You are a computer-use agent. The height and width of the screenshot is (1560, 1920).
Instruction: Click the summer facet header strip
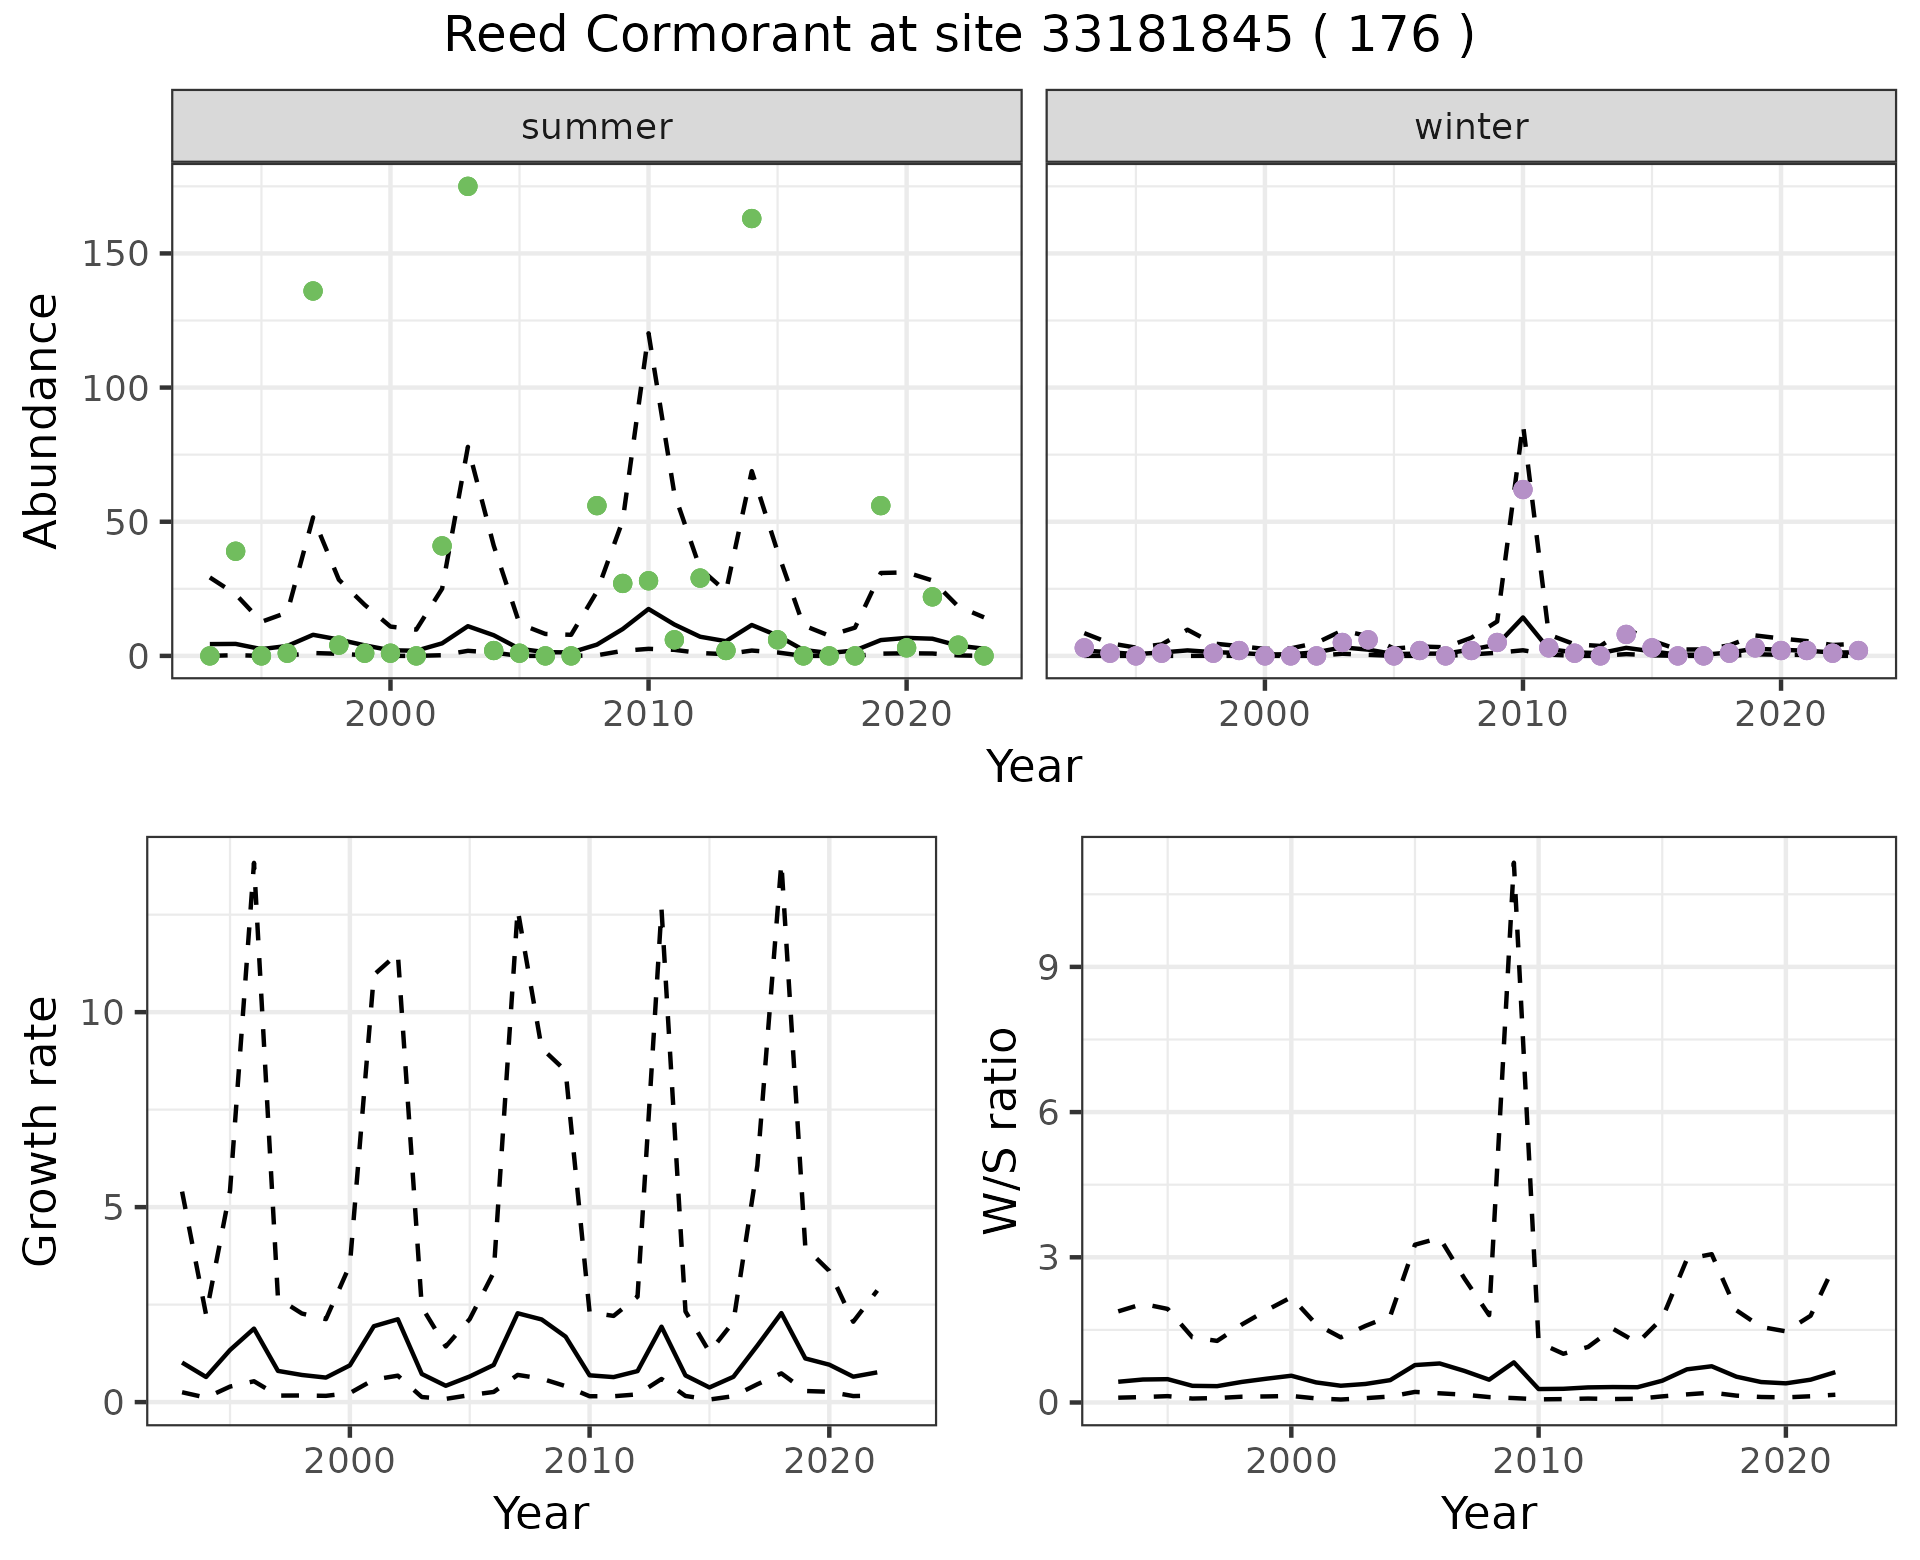pyautogui.click(x=596, y=127)
